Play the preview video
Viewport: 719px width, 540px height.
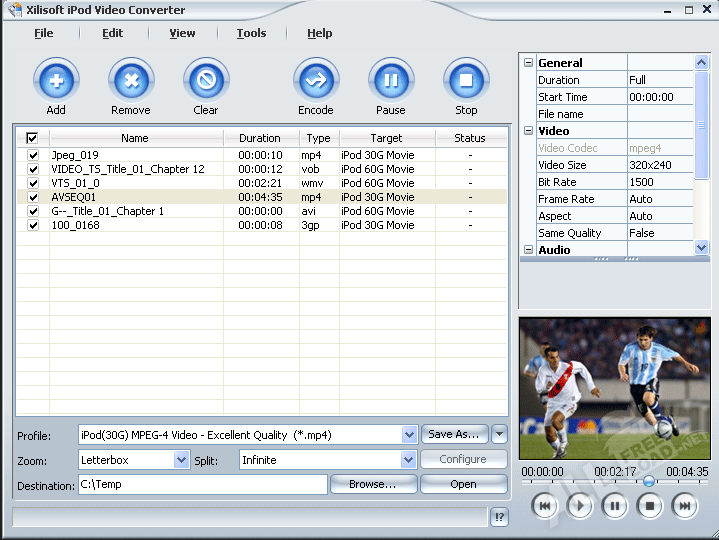coord(580,506)
